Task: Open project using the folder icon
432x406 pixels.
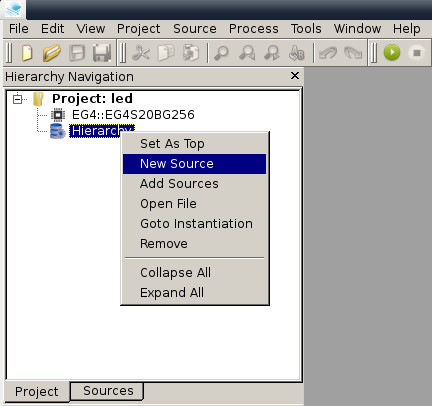Action: pyautogui.click(x=52, y=53)
